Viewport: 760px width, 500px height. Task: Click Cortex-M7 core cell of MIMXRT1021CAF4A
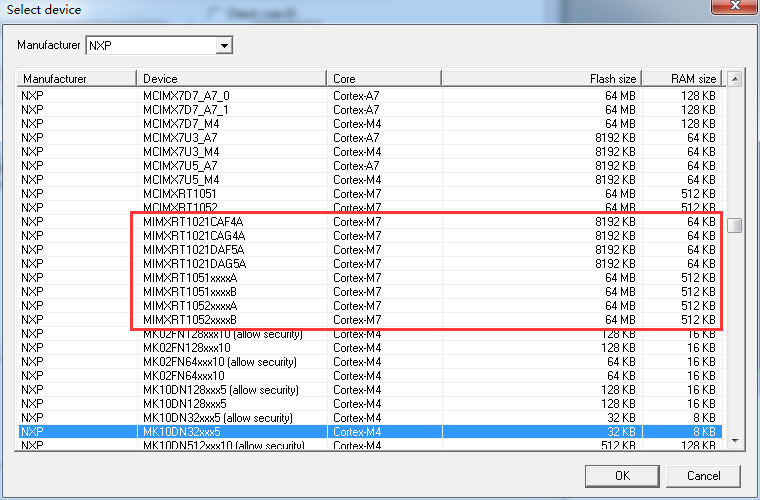[357, 222]
